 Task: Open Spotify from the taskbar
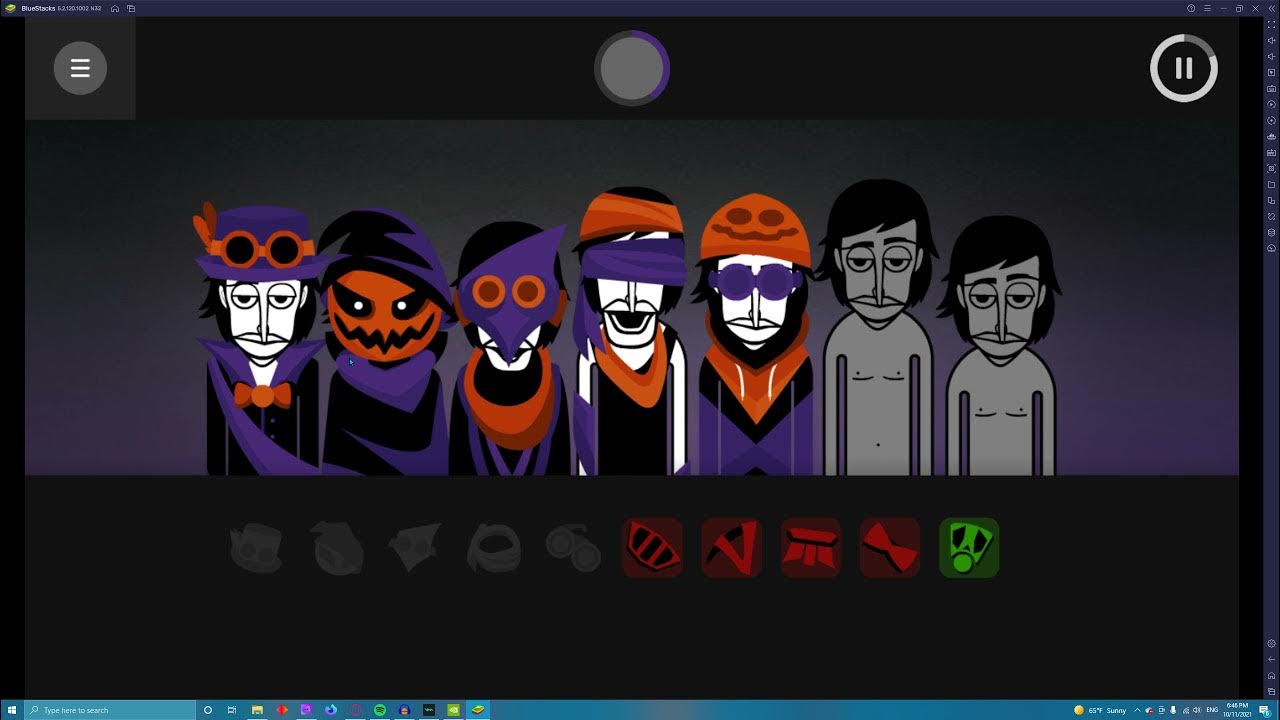click(380, 710)
